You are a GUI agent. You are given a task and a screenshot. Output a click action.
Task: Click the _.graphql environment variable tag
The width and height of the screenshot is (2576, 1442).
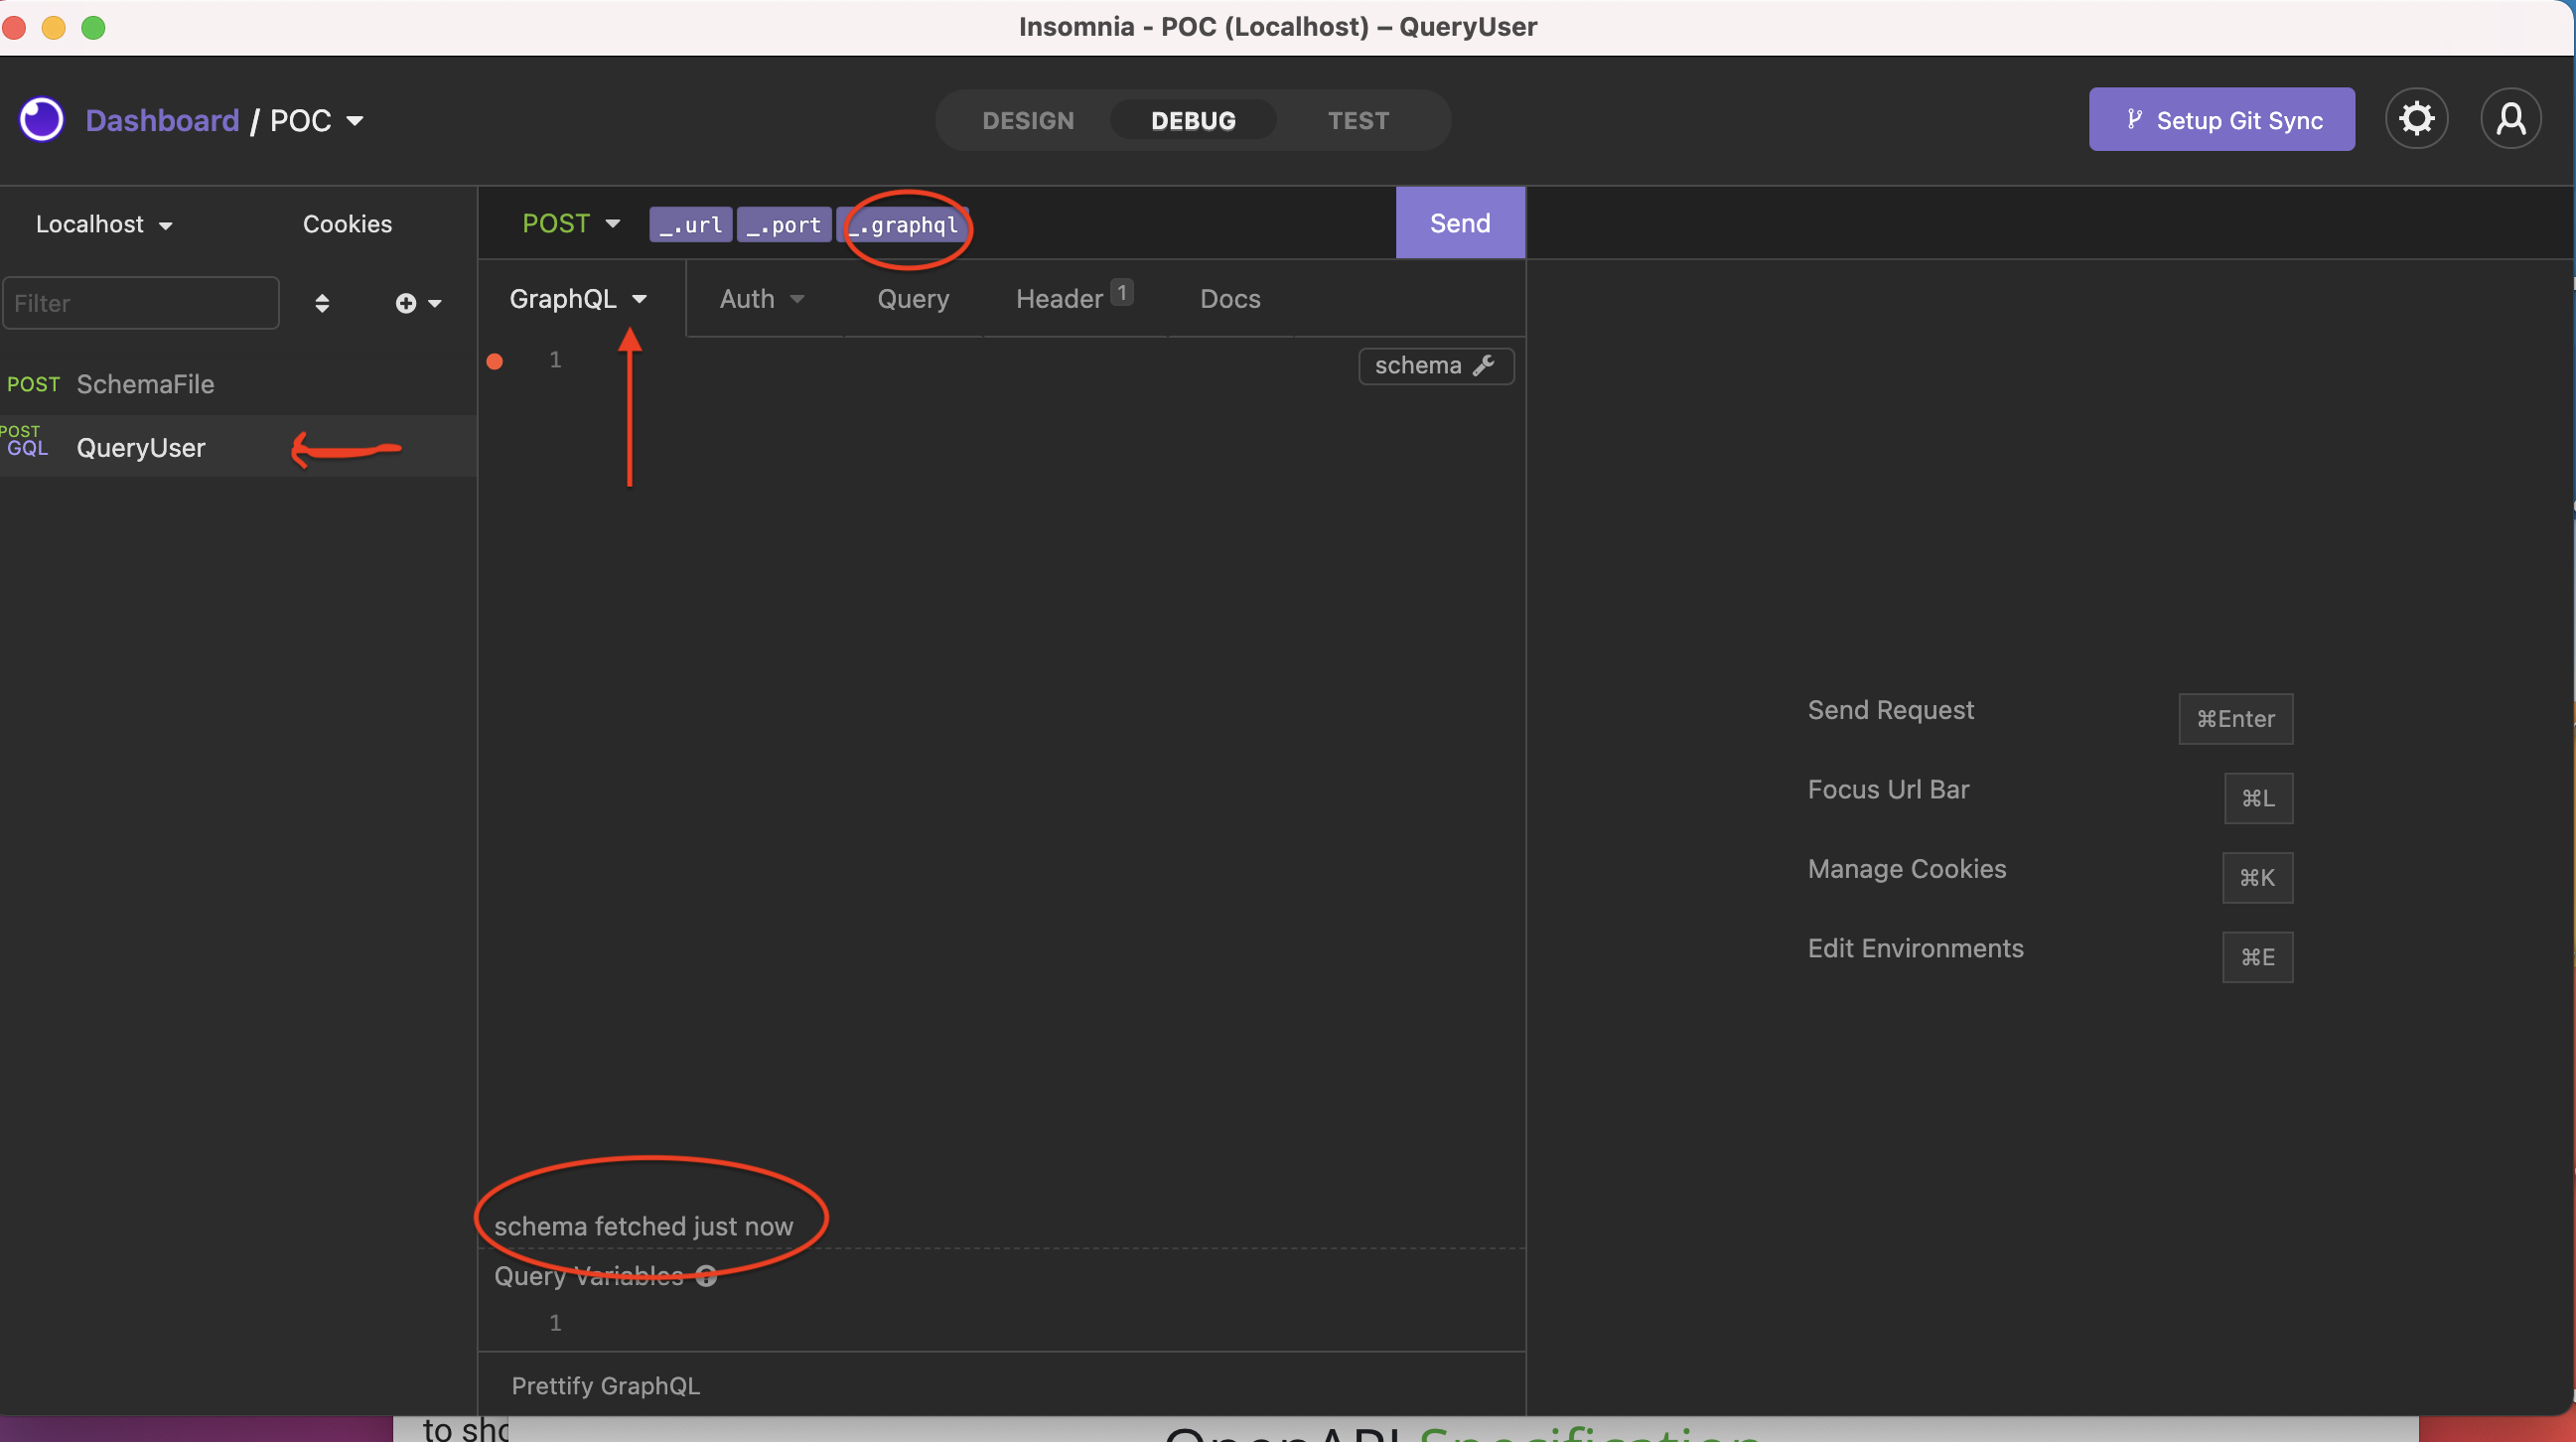click(902, 225)
